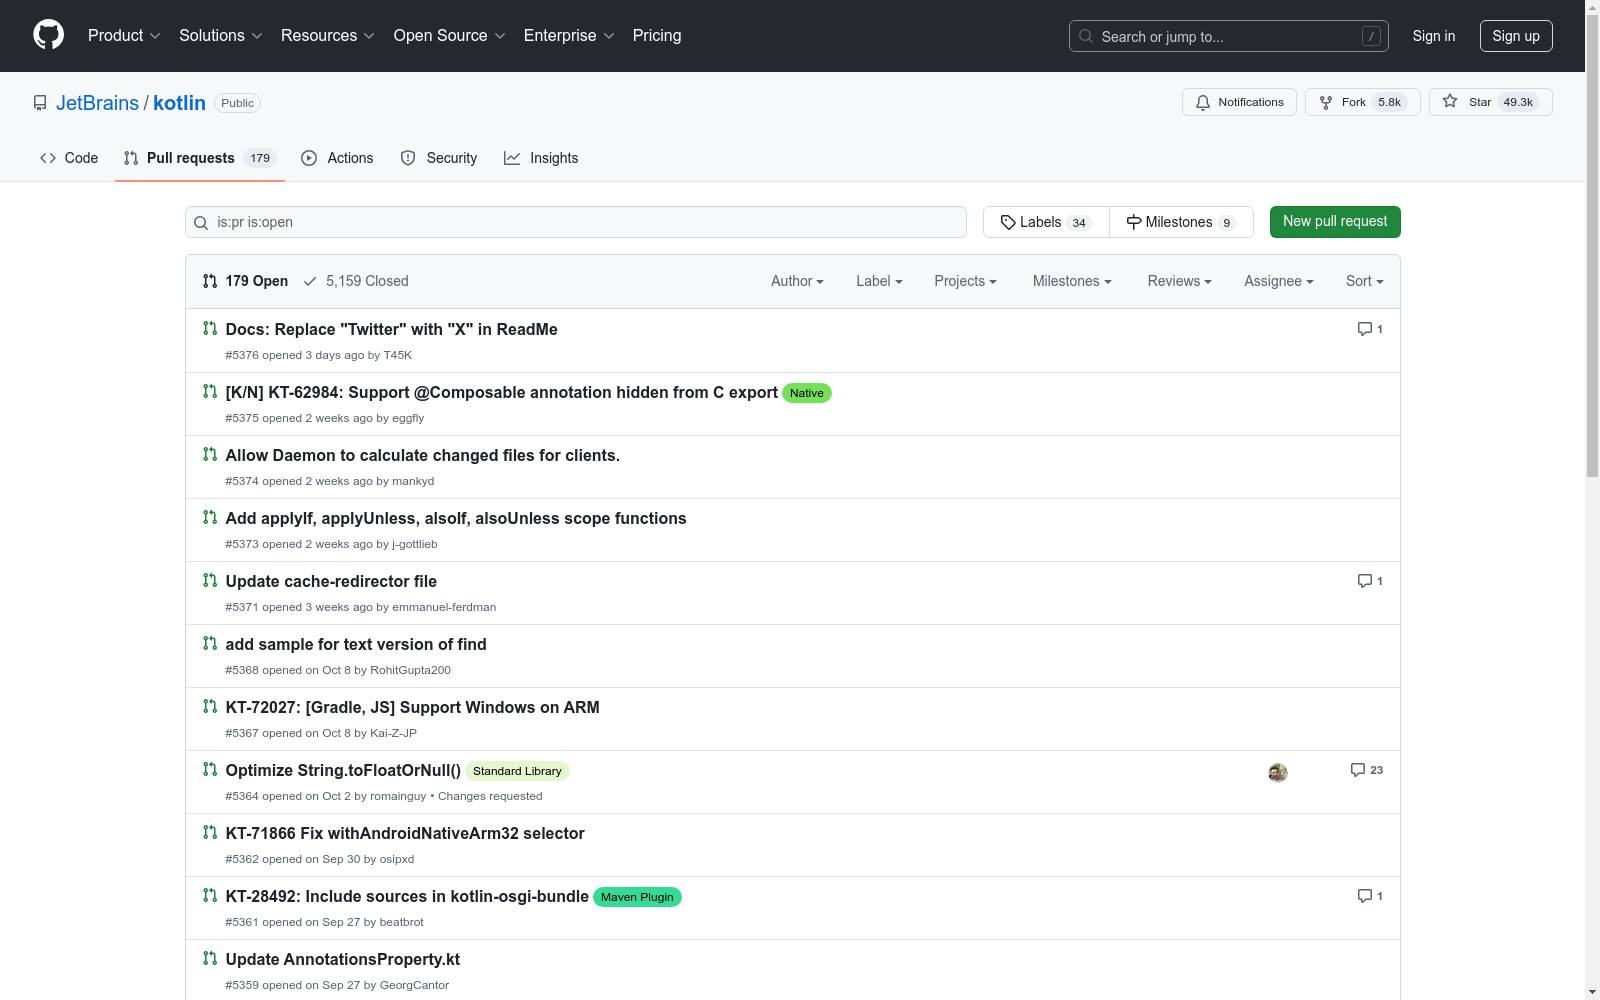
Task: Switch to the Insights tab
Action: [541, 158]
